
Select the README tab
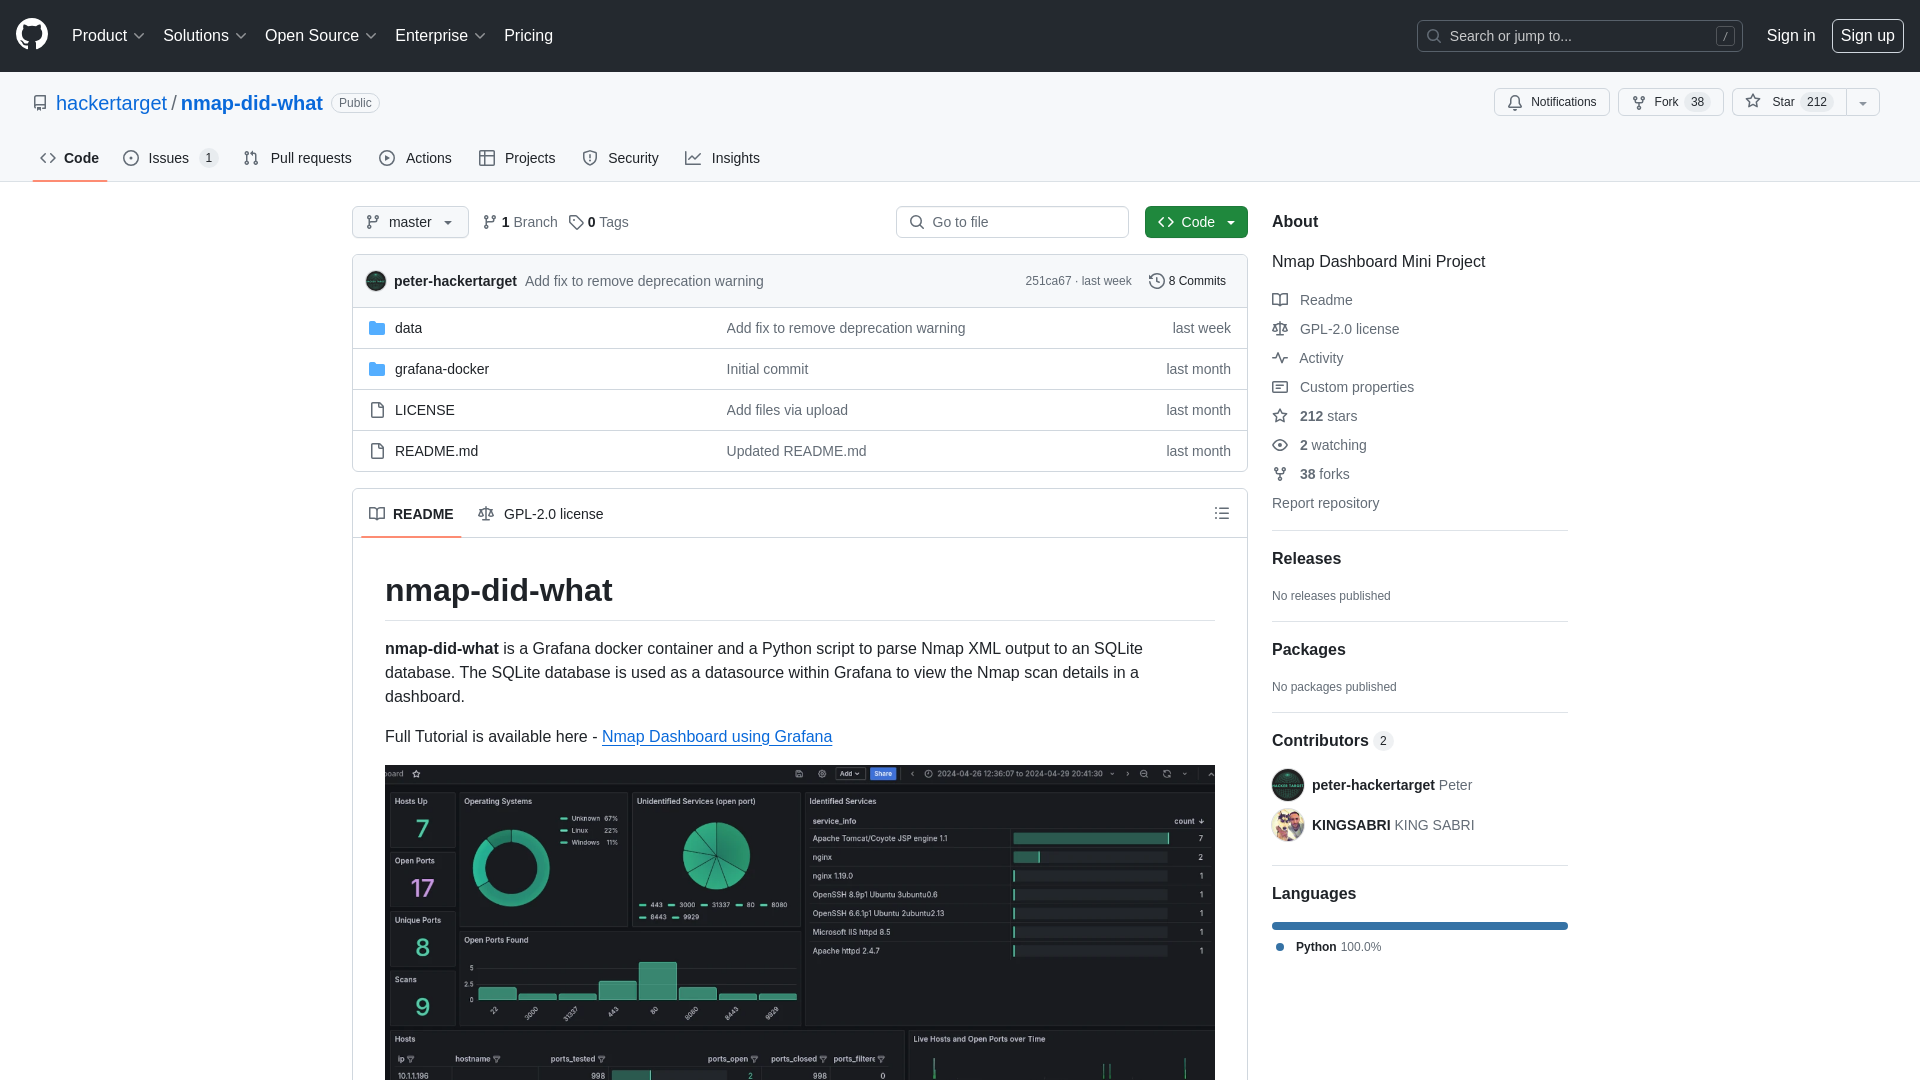point(411,514)
